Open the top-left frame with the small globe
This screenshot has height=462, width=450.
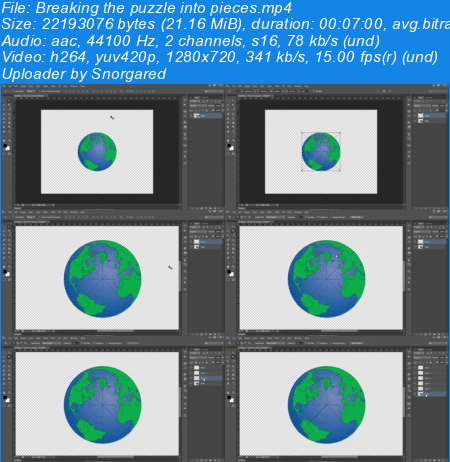tap(113, 147)
